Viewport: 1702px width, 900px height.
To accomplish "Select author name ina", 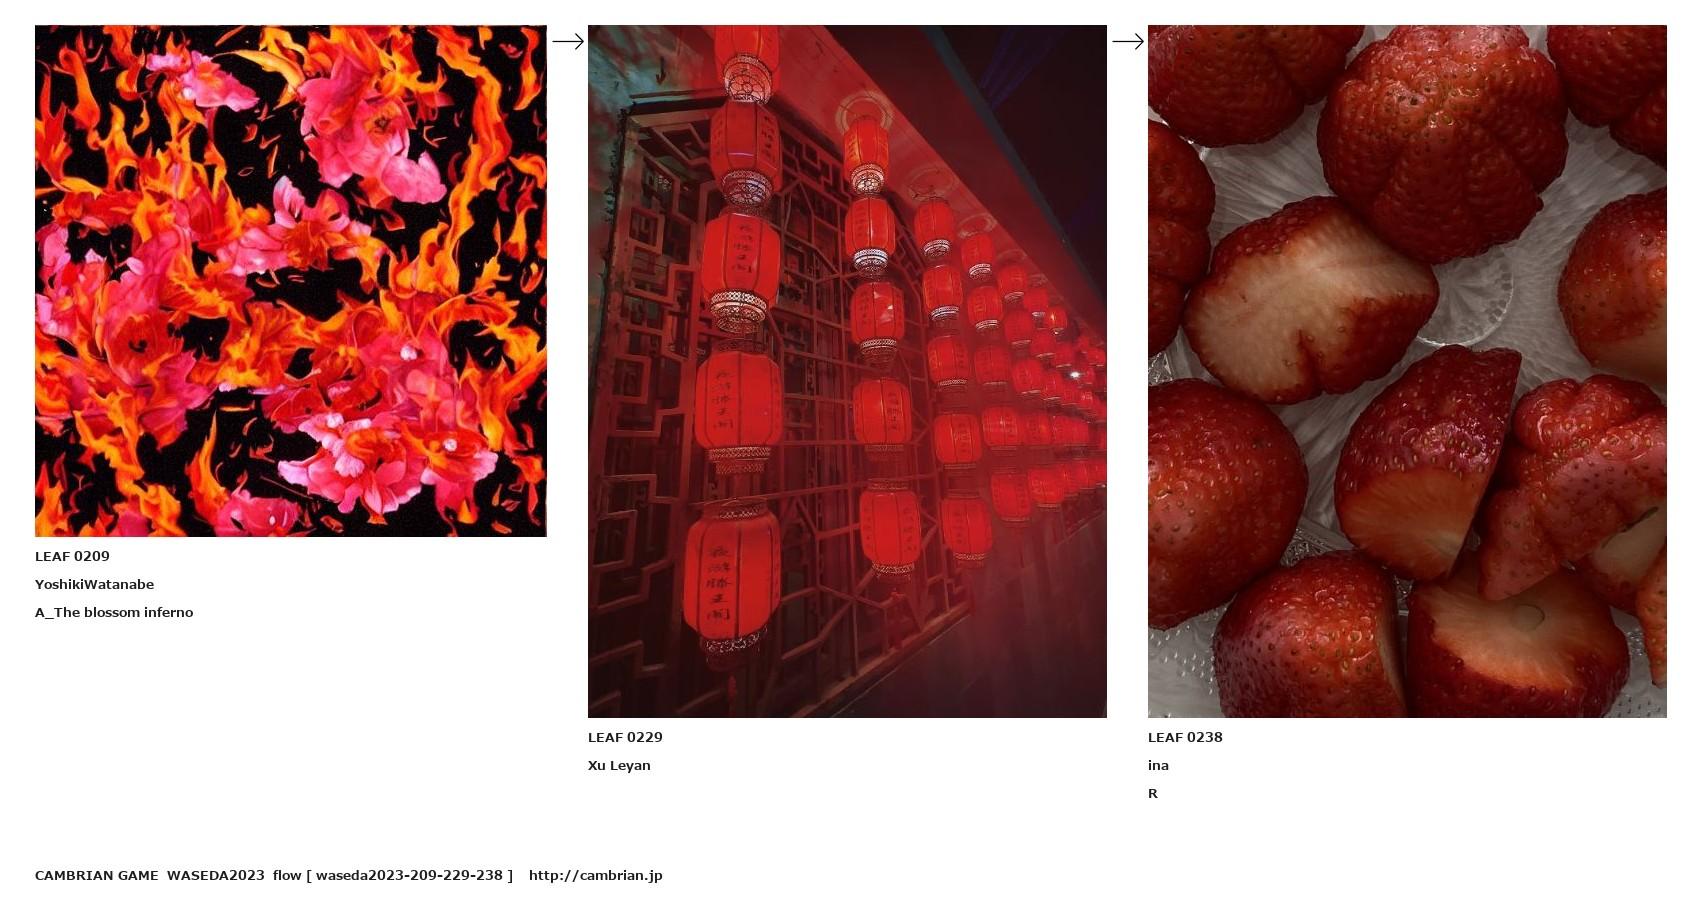I will tap(1158, 765).
